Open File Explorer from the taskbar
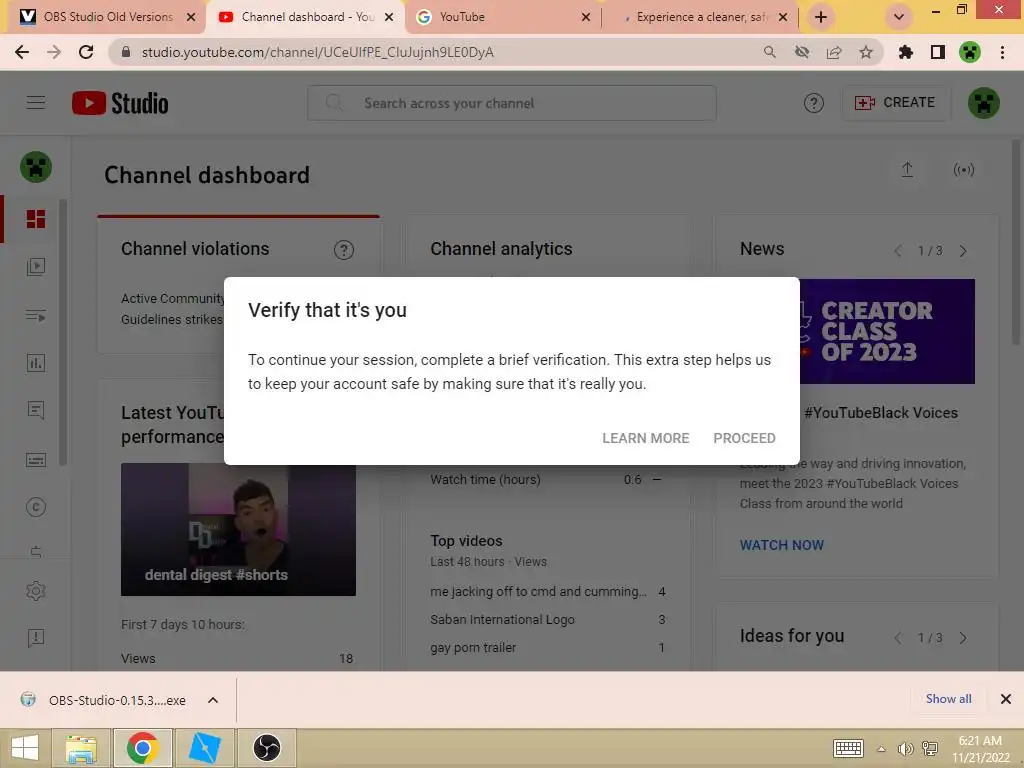Screen dimensions: 1024x768 point(81,748)
